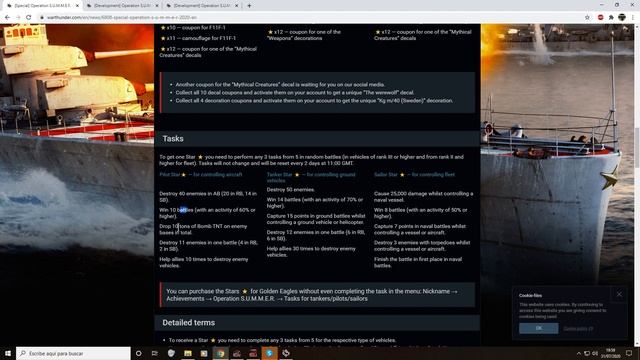
Task: Click the forward navigation arrow
Action: pos(18,18)
